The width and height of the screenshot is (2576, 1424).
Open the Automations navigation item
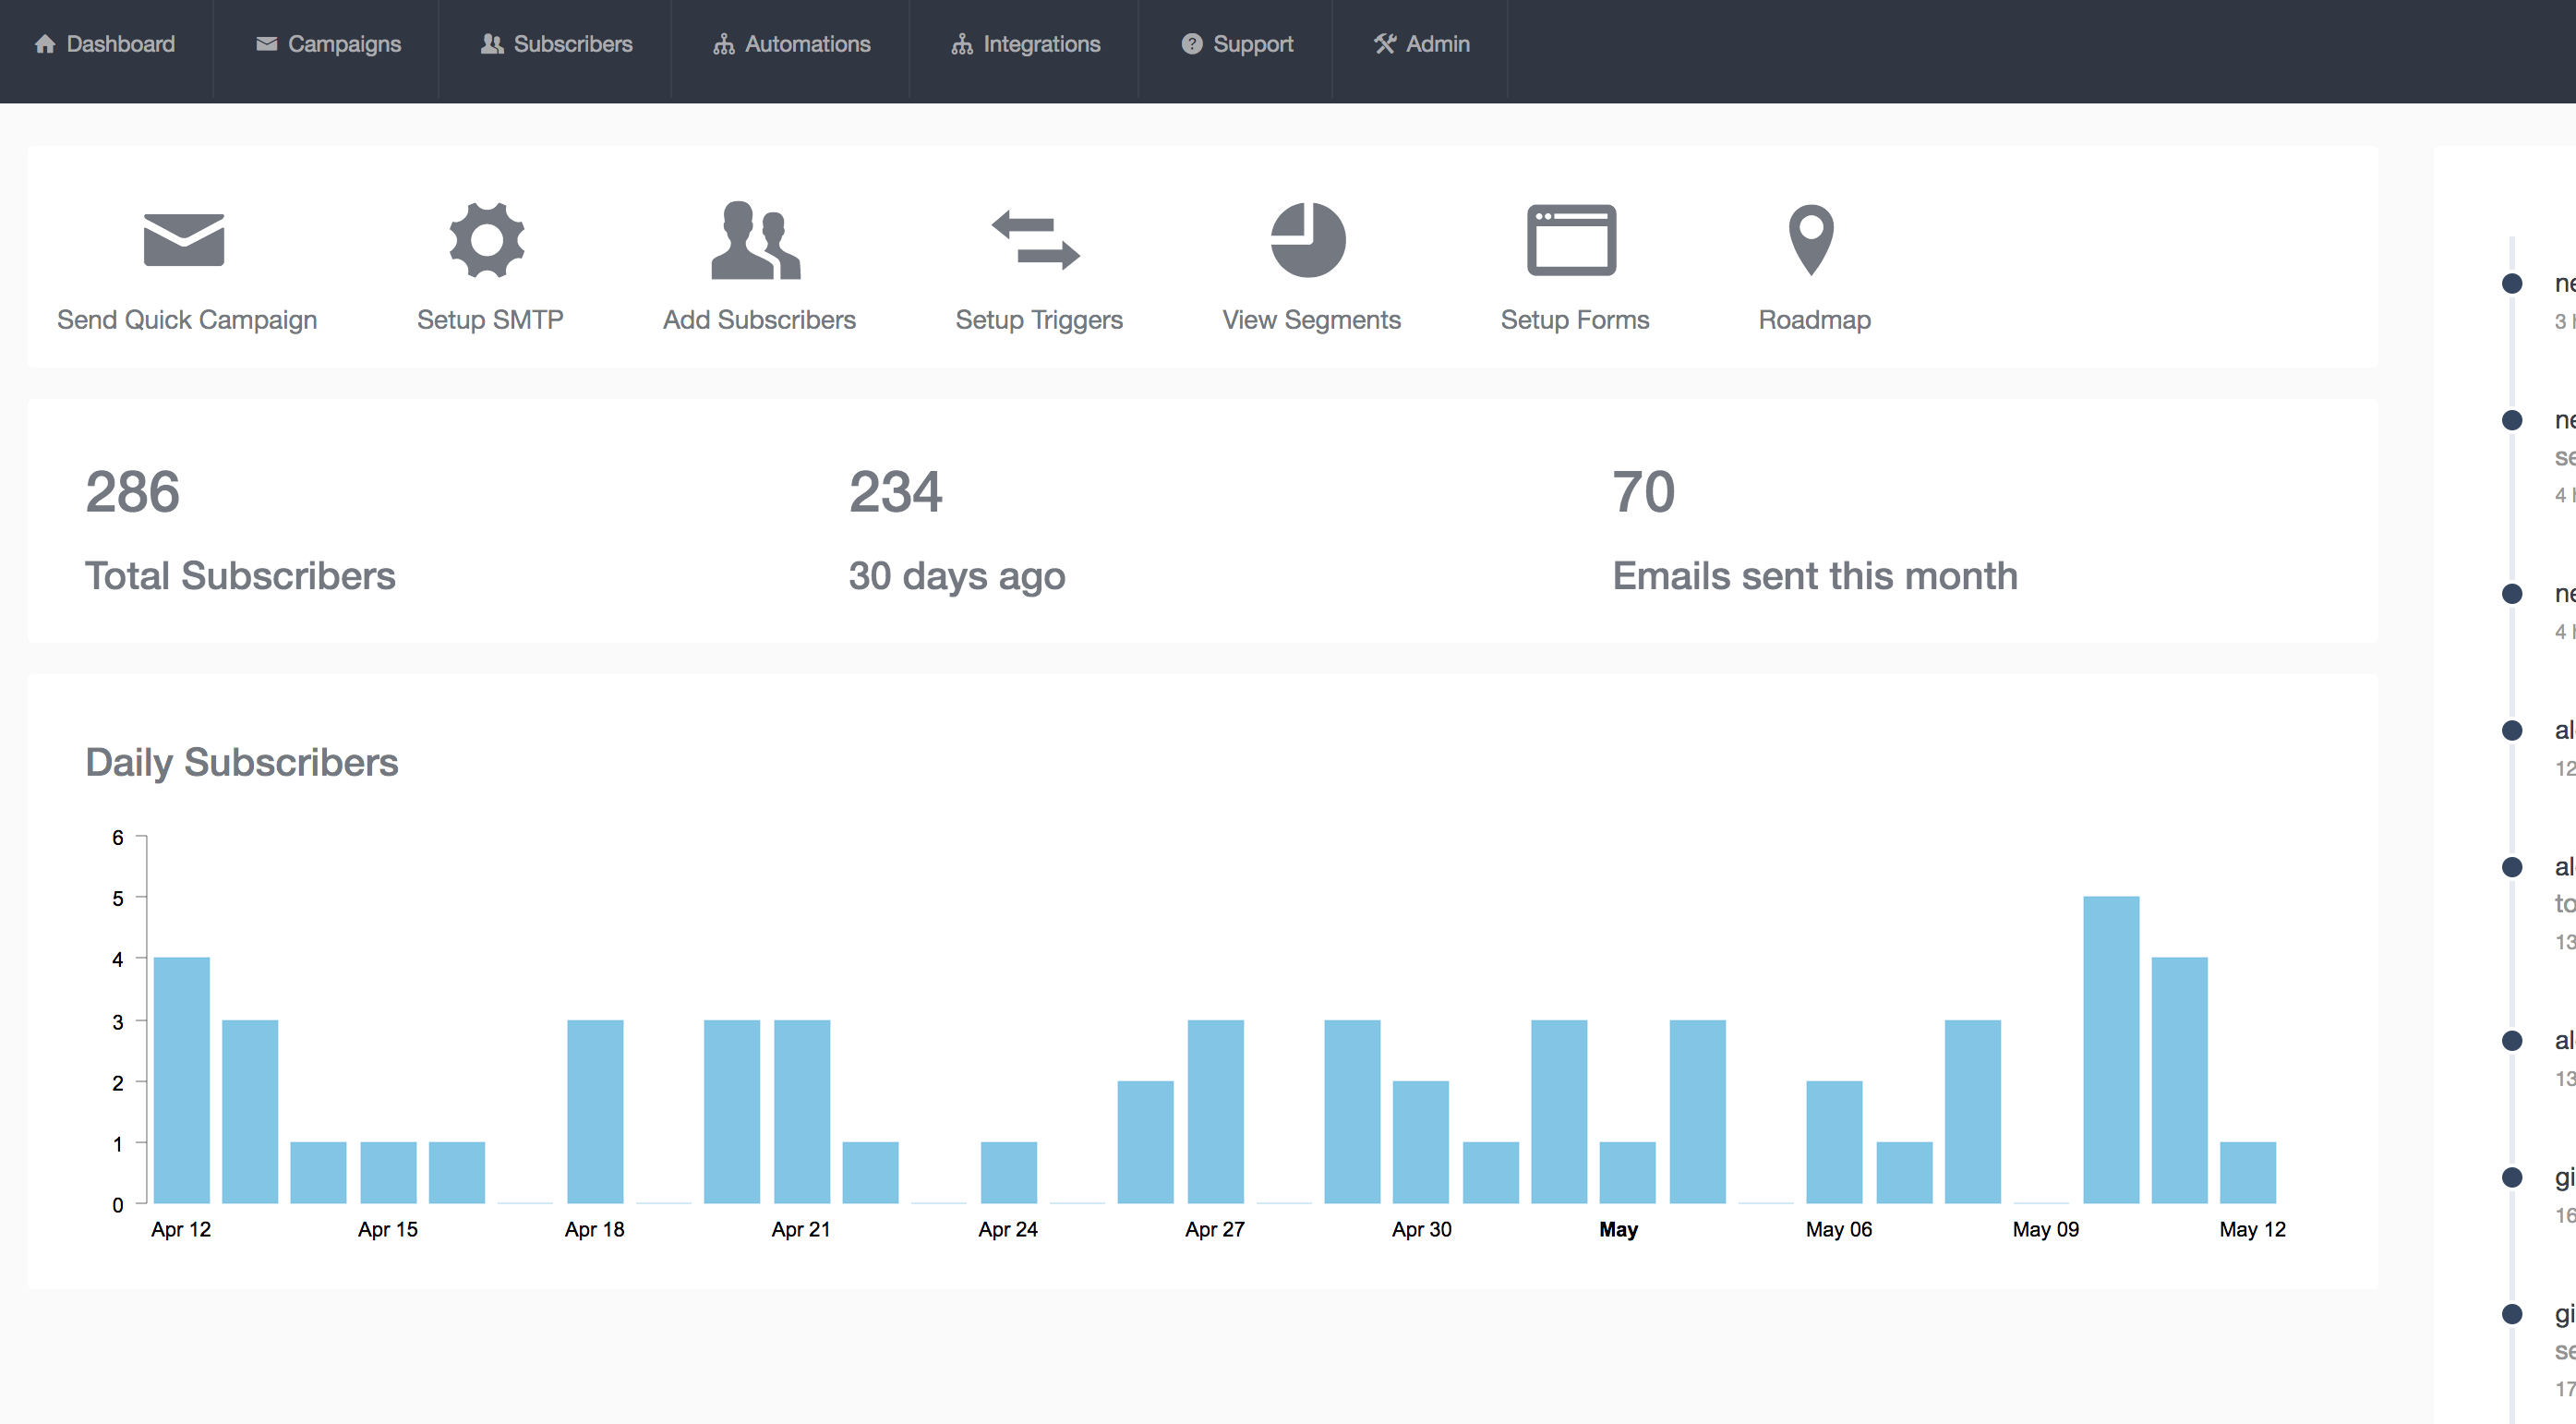tap(791, 44)
